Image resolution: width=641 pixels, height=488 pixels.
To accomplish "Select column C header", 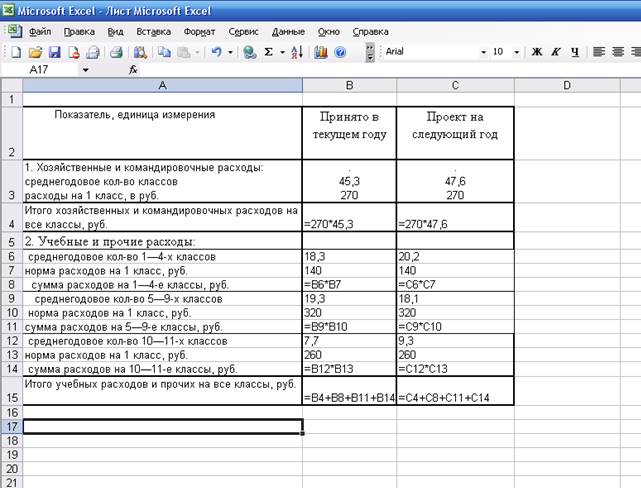I will (455, 85).
